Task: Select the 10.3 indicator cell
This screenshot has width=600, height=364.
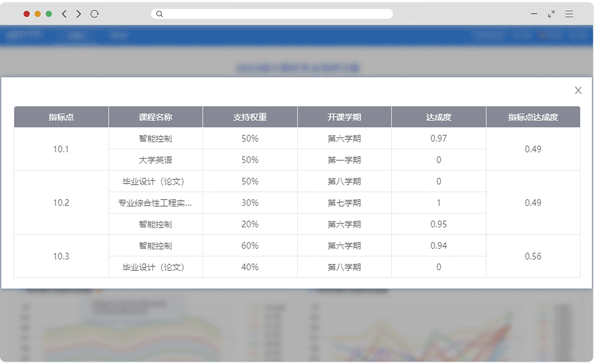Action: pos(61,256)
